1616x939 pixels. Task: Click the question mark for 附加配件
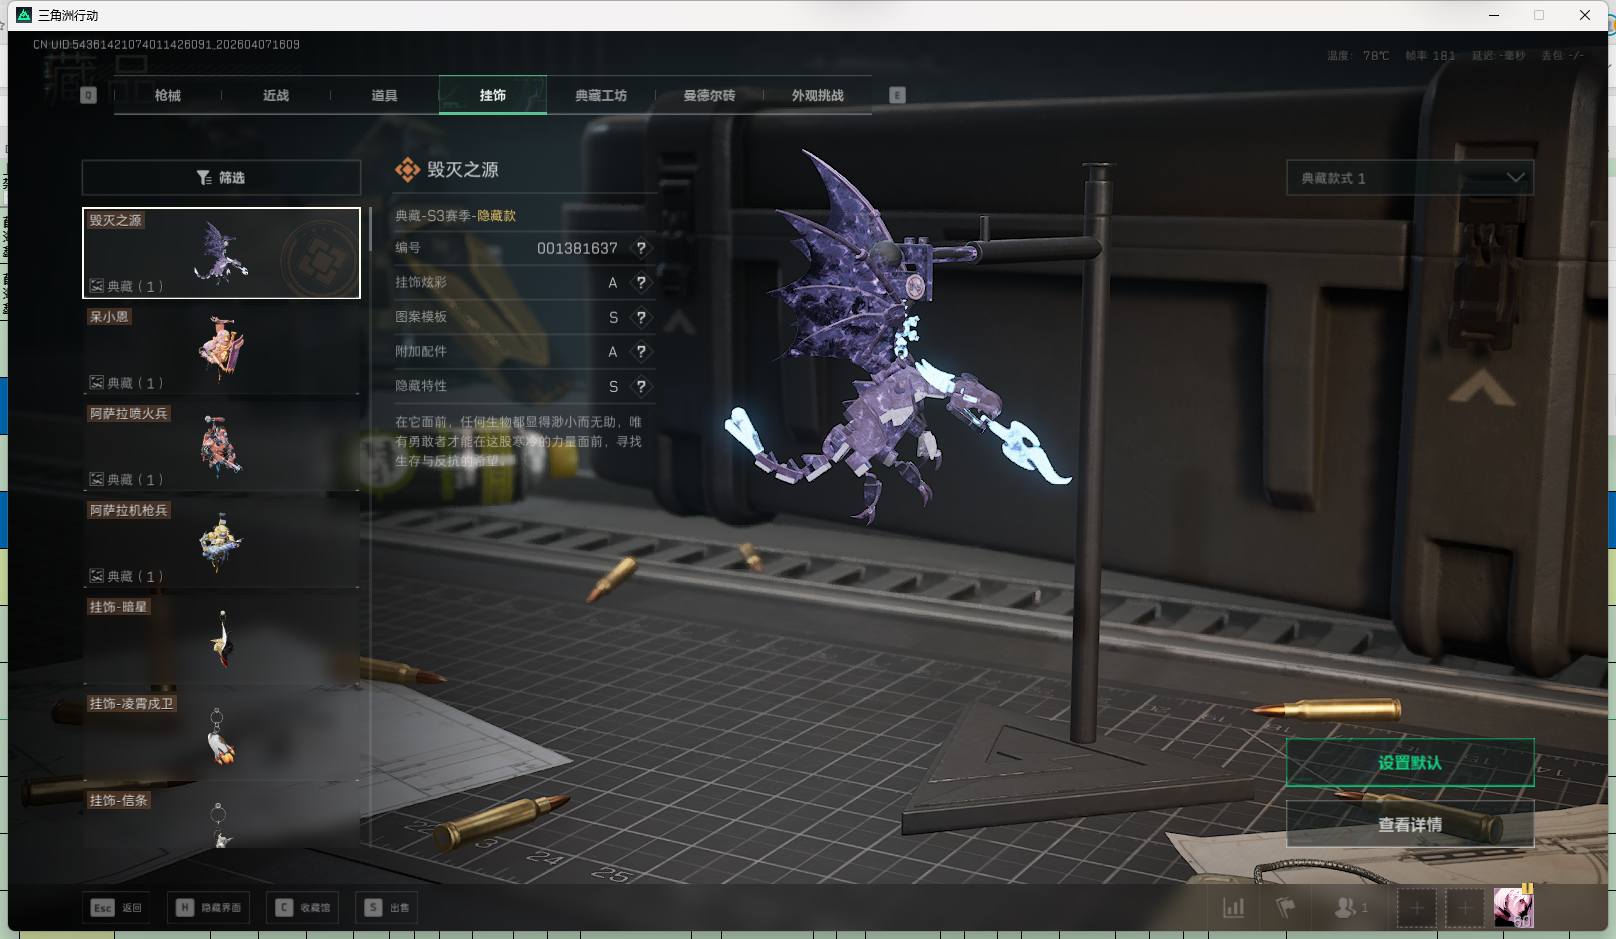[641, 352]
